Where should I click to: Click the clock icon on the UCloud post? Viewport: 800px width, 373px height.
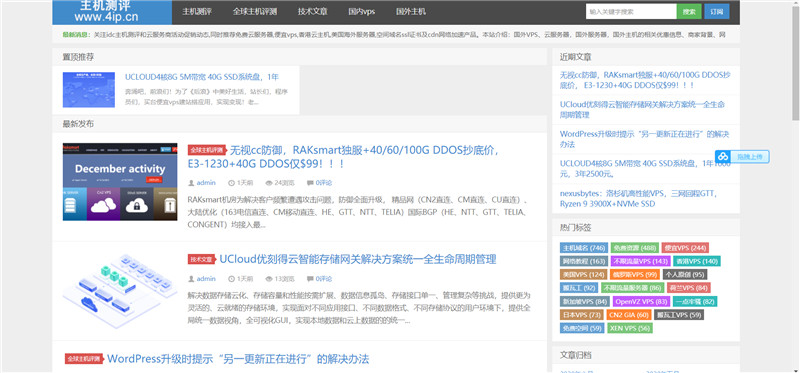pos(231,279)
